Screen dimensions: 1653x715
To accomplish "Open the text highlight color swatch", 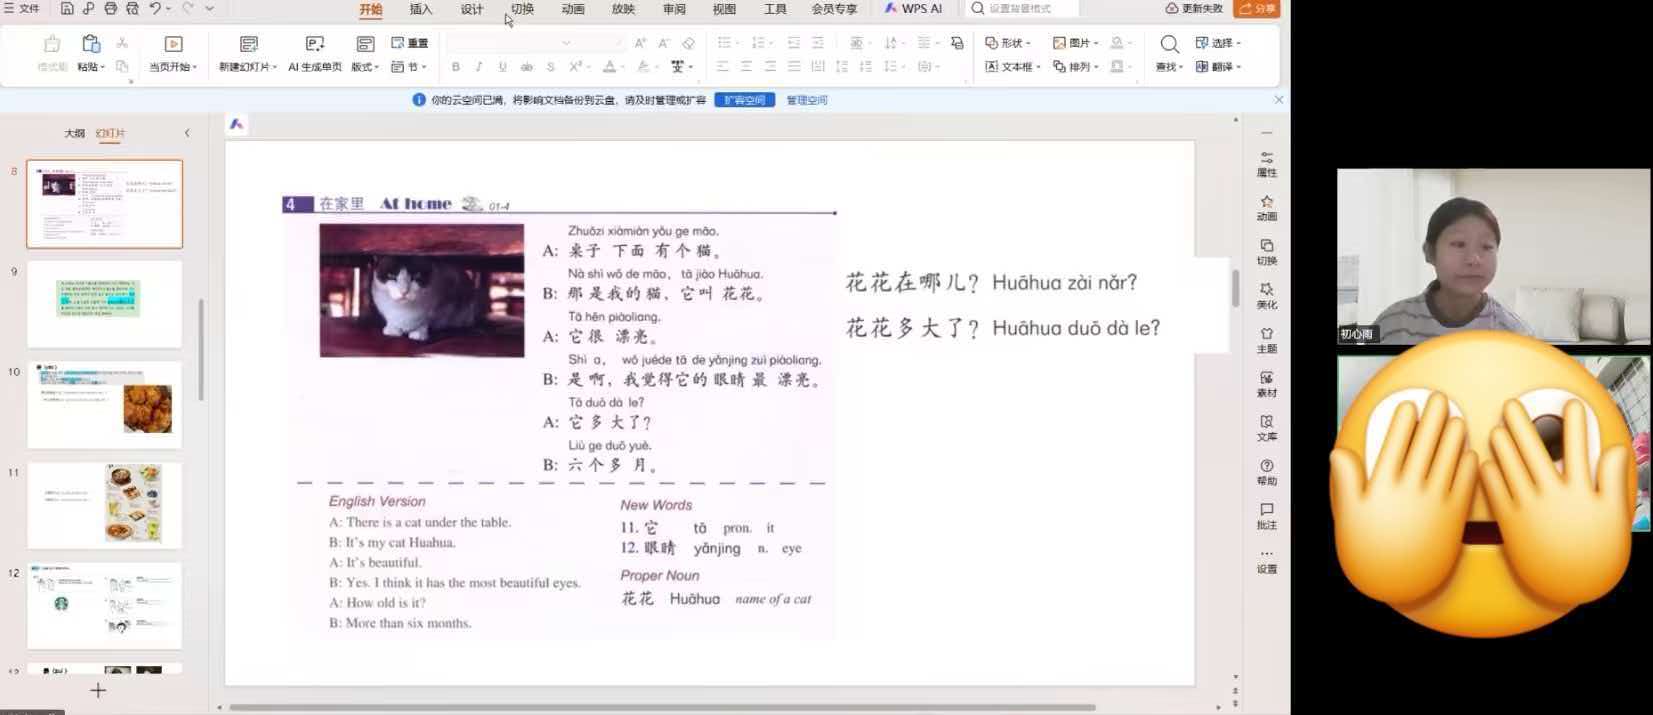I will (643, 67).
